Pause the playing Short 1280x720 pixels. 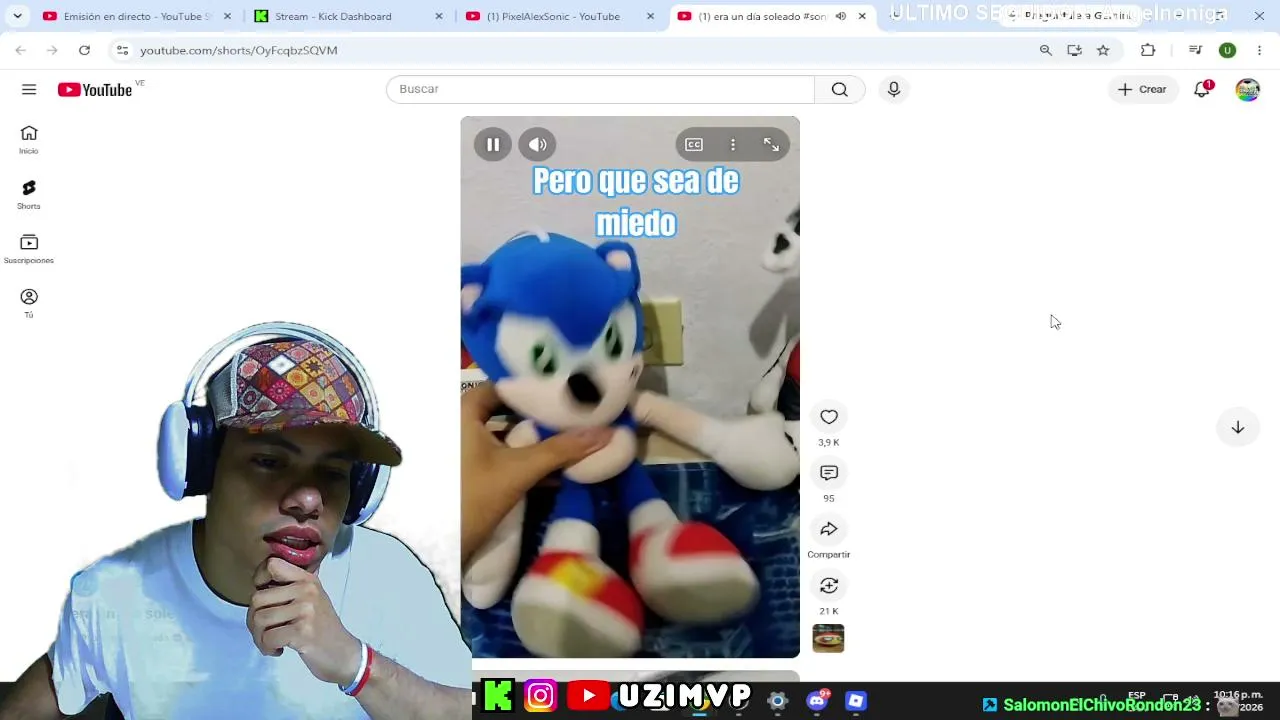pos(493,145)
